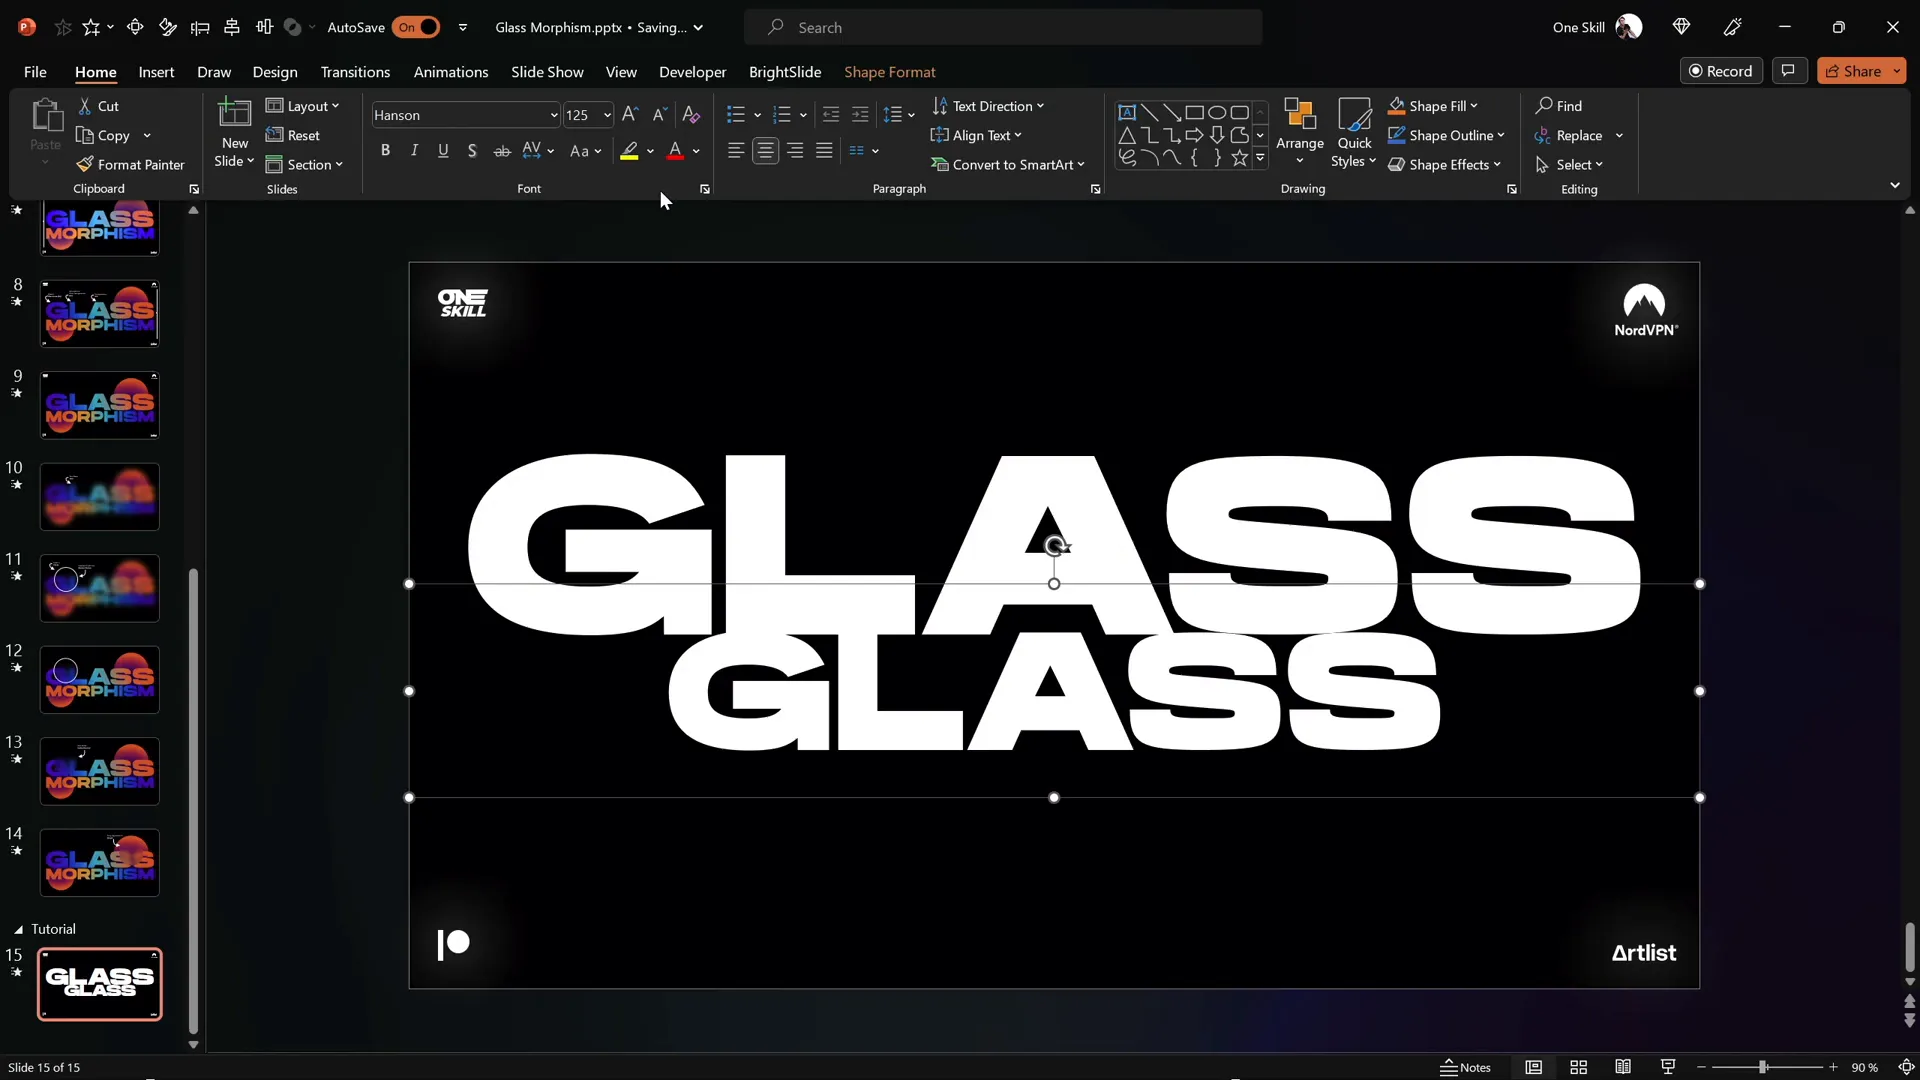Open the BrightSlide tab
The width and height of the screenshot is (1920, 1080).
click(x=784, y=72)
